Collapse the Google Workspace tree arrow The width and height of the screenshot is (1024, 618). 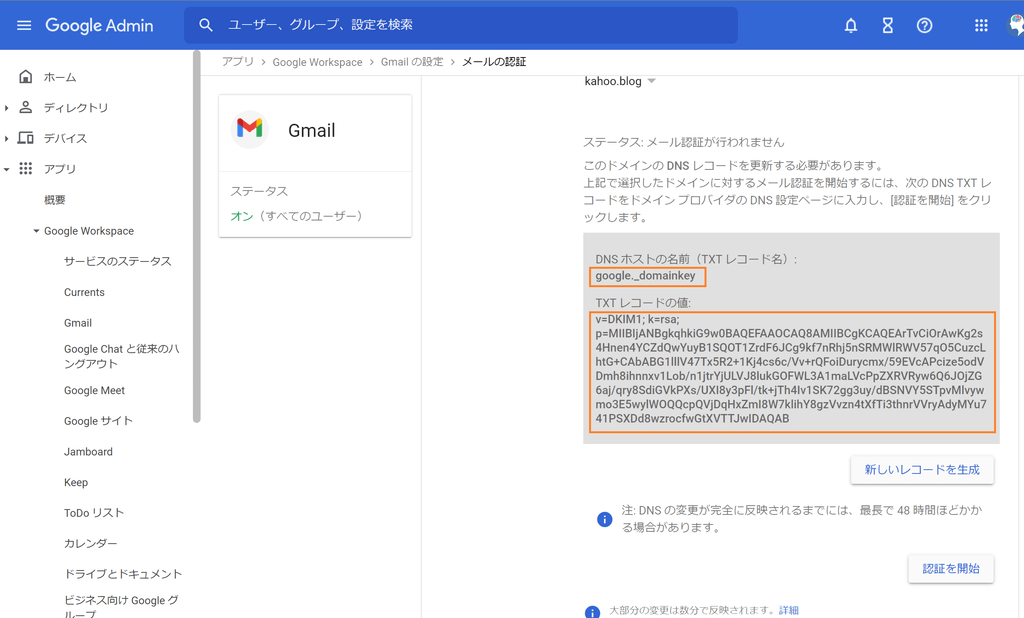[37, 231]
